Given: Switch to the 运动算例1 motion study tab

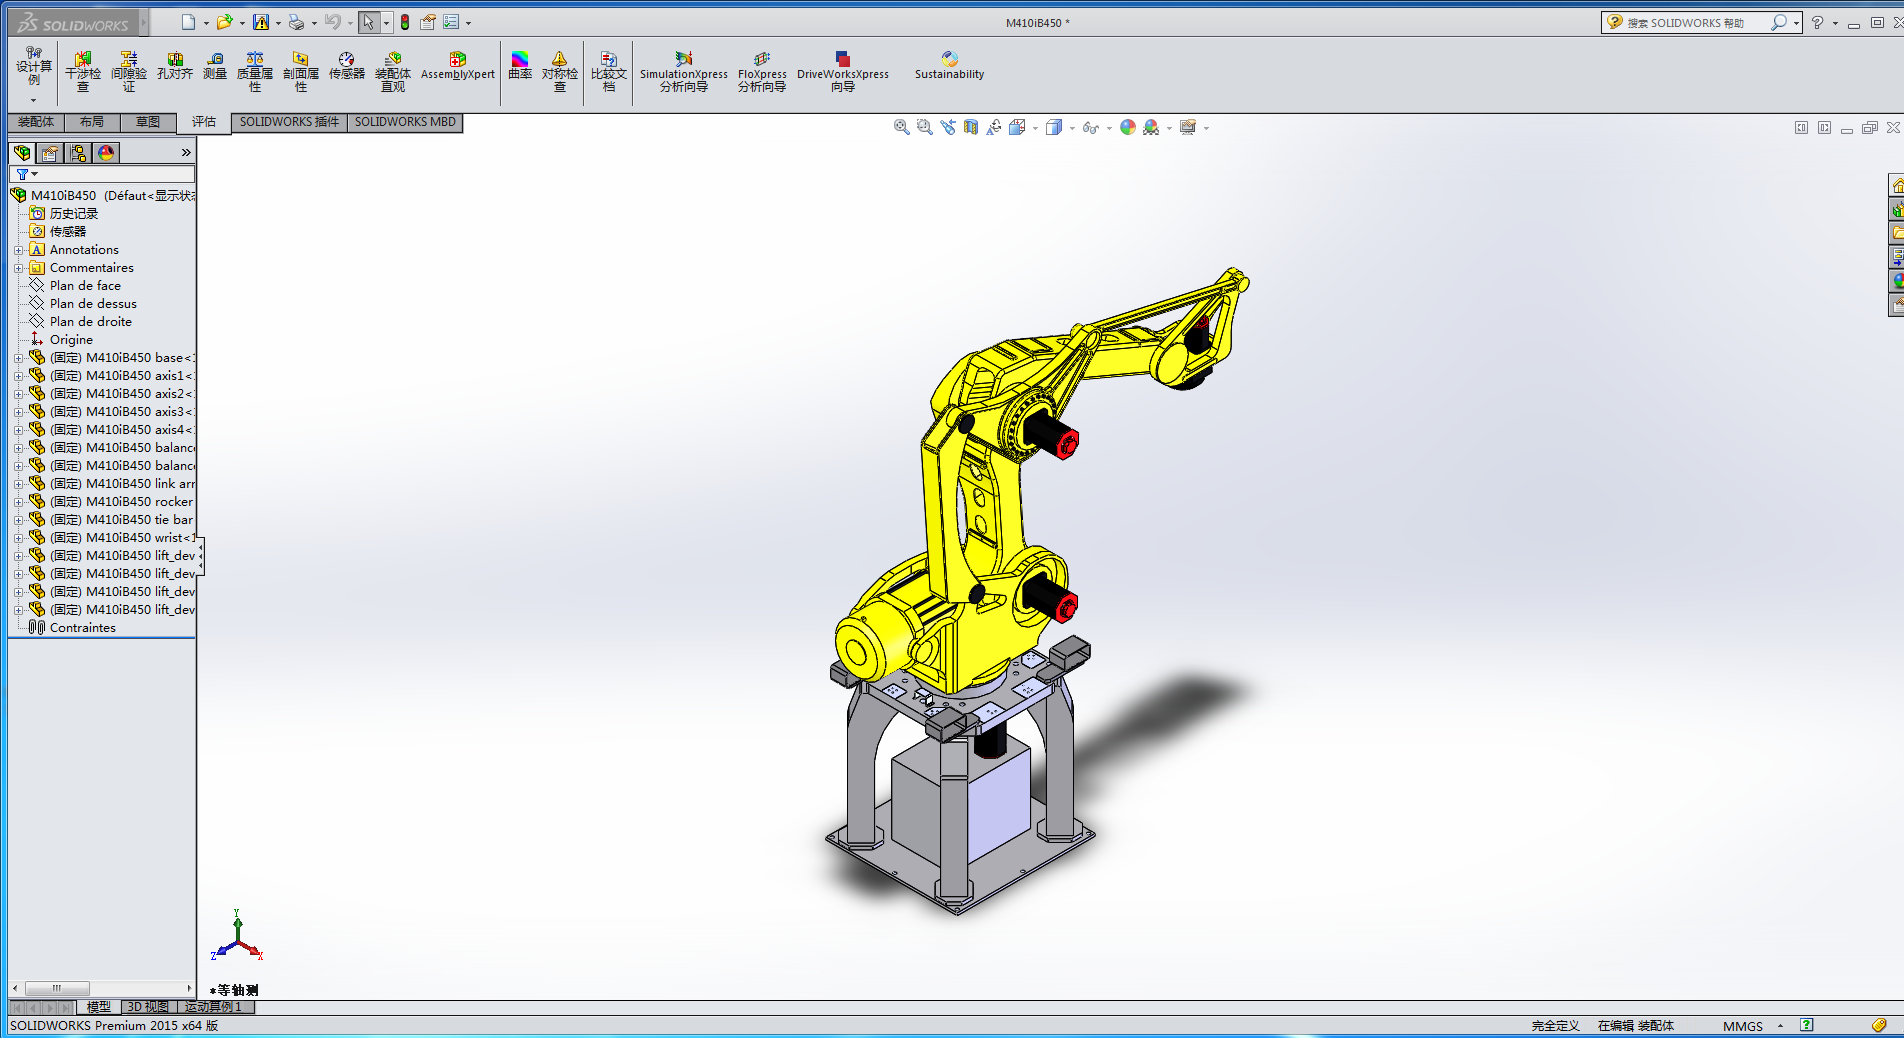Looking at the screenshot, I should tap(212, 1007).
